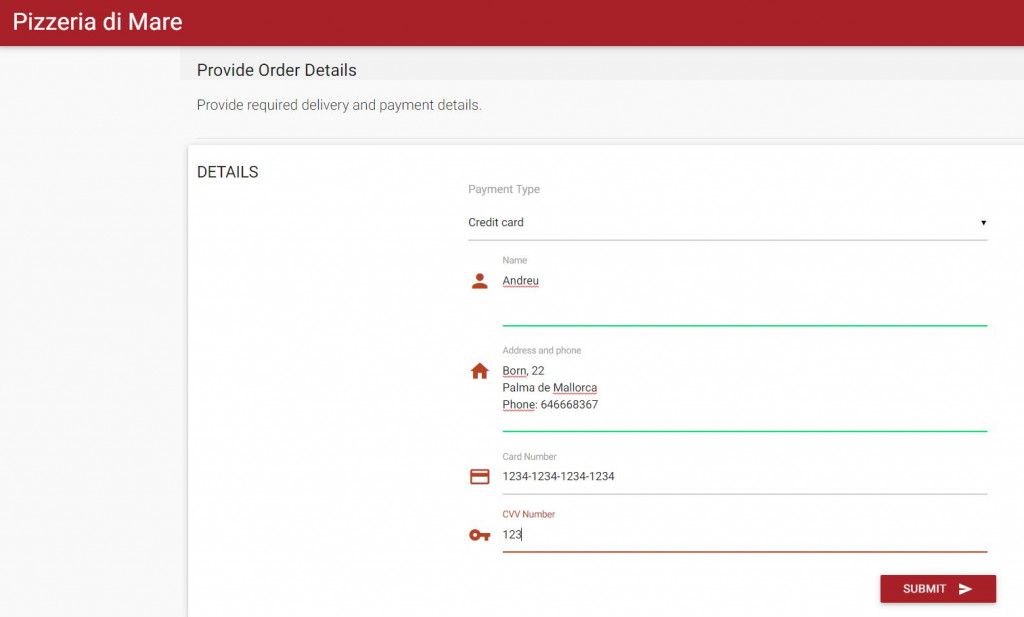
Task: Click the Provide Order Details heading
Action: click(x=277, y=70)
